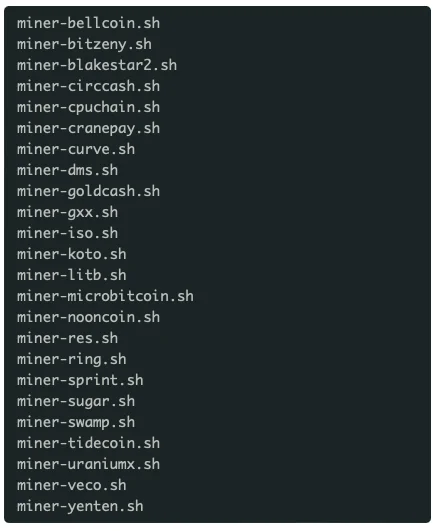440x531 pixels.
Task: Select the miner-dms.sh entry
Action: coord(67,170)
